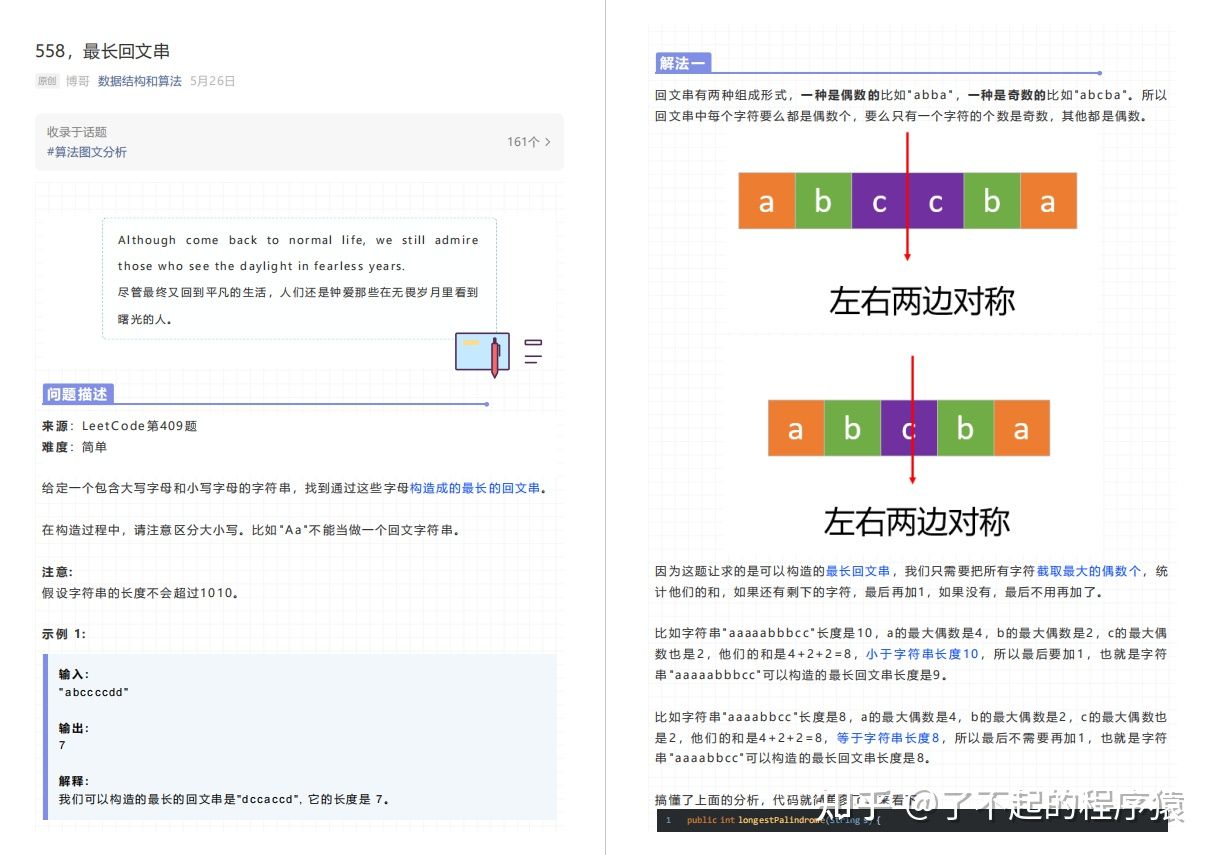Click the output value 7

[62, 745]
